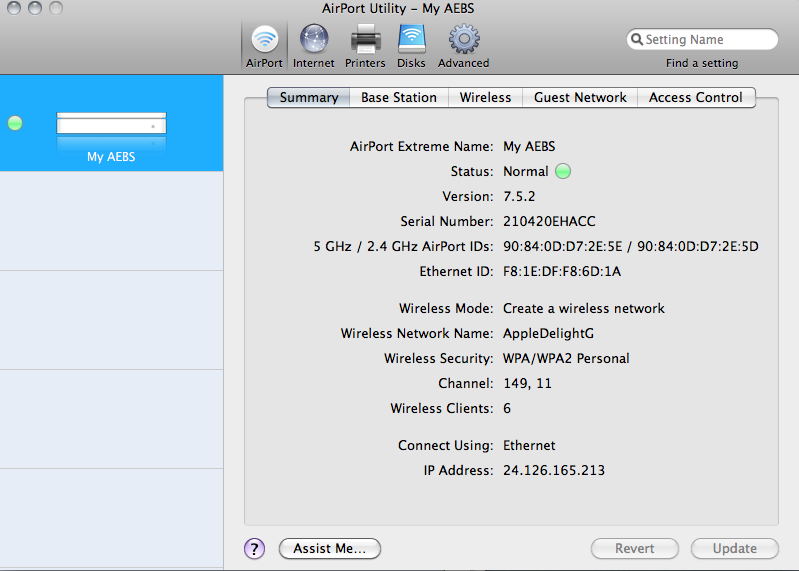
Task: Switch to the Access Control tab
Action: tap(696, 97)
